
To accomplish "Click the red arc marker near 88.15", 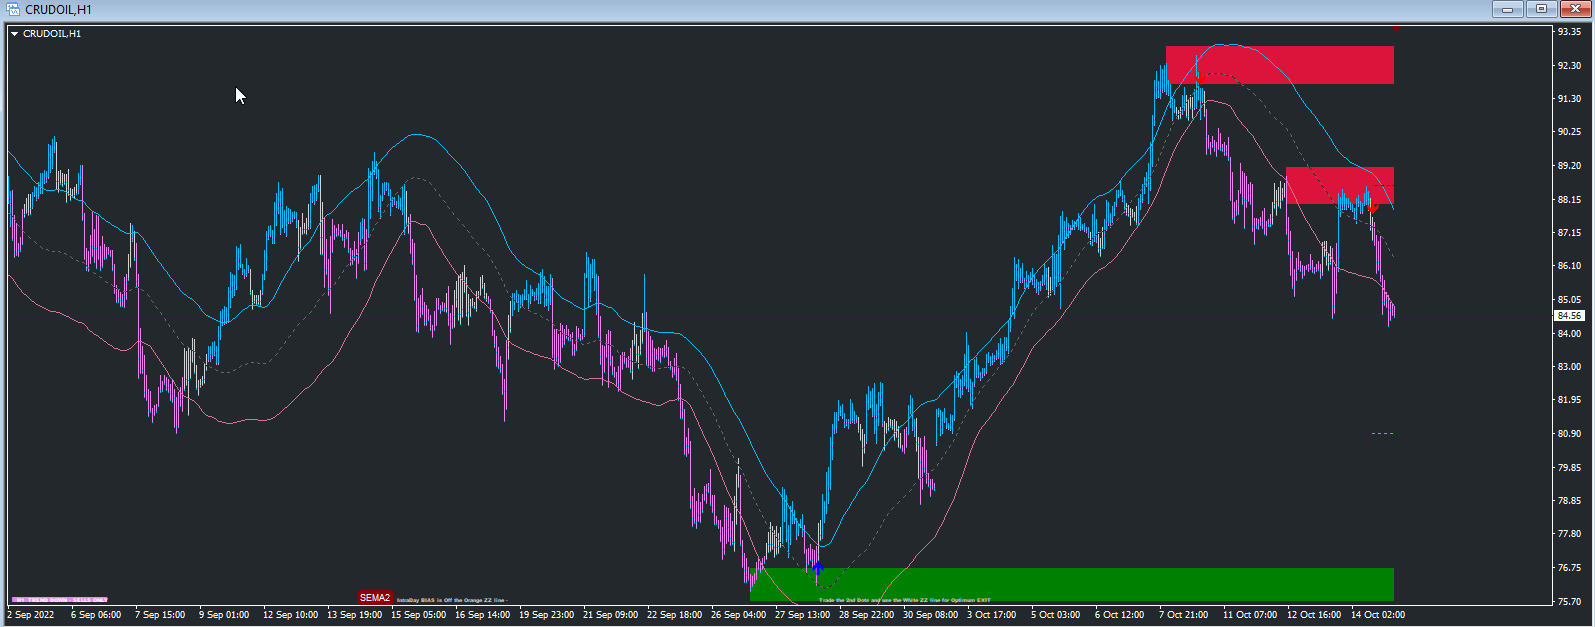I will (1373, 206).
